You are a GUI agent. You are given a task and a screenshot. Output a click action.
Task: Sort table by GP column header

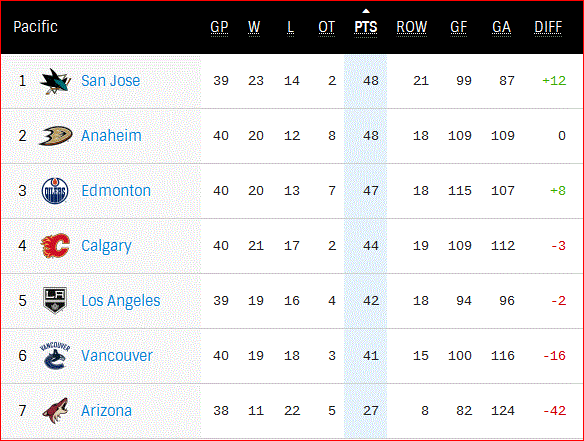[x=219, y=27]
